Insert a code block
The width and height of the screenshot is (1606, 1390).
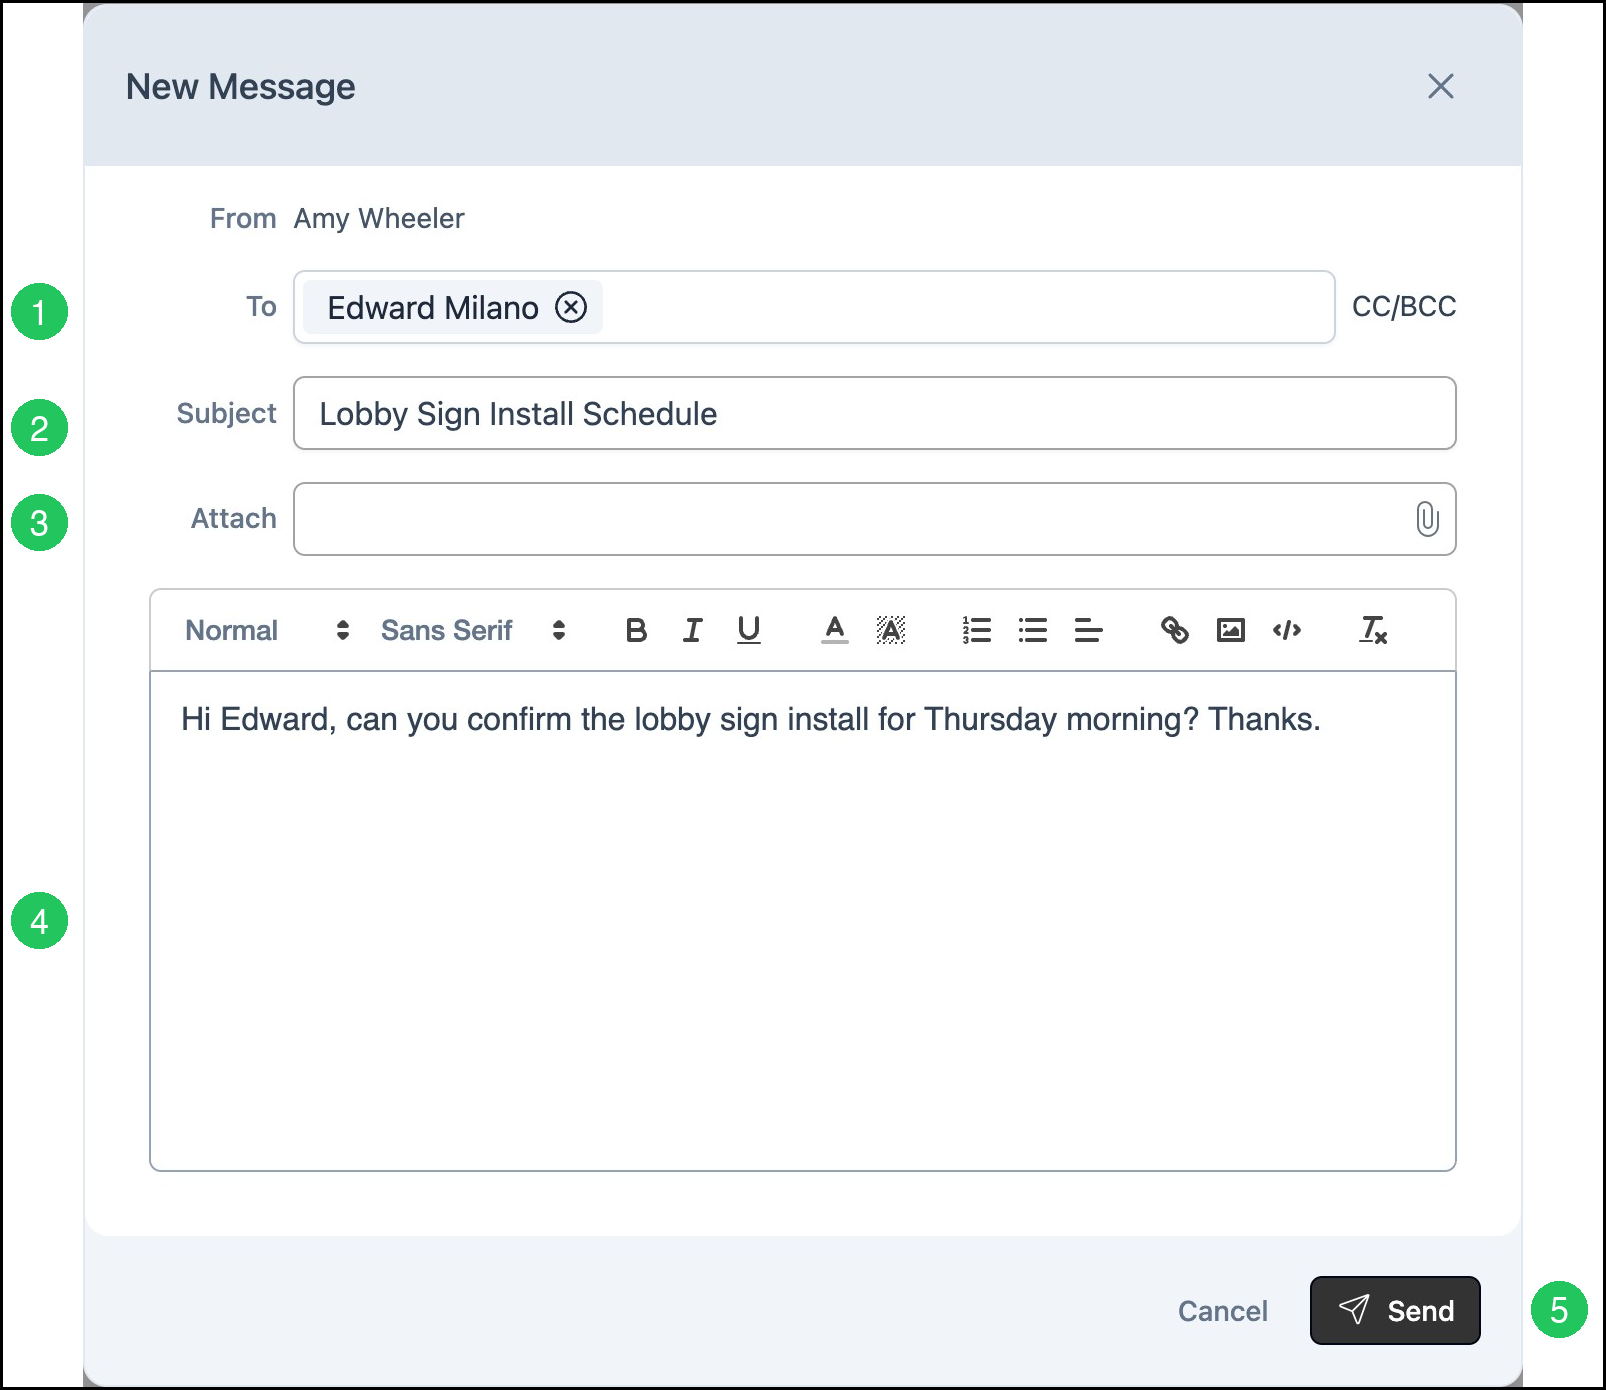[x=1287, y=630]
